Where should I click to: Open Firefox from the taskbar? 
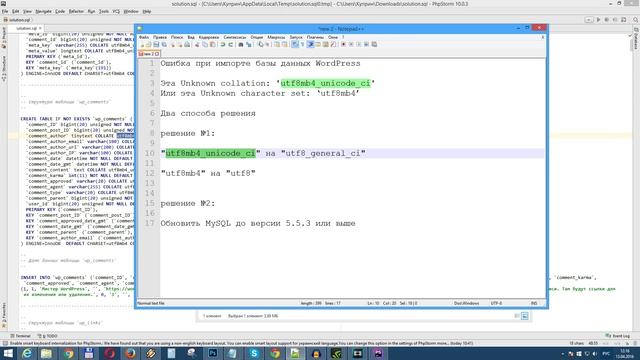[130, 353]
